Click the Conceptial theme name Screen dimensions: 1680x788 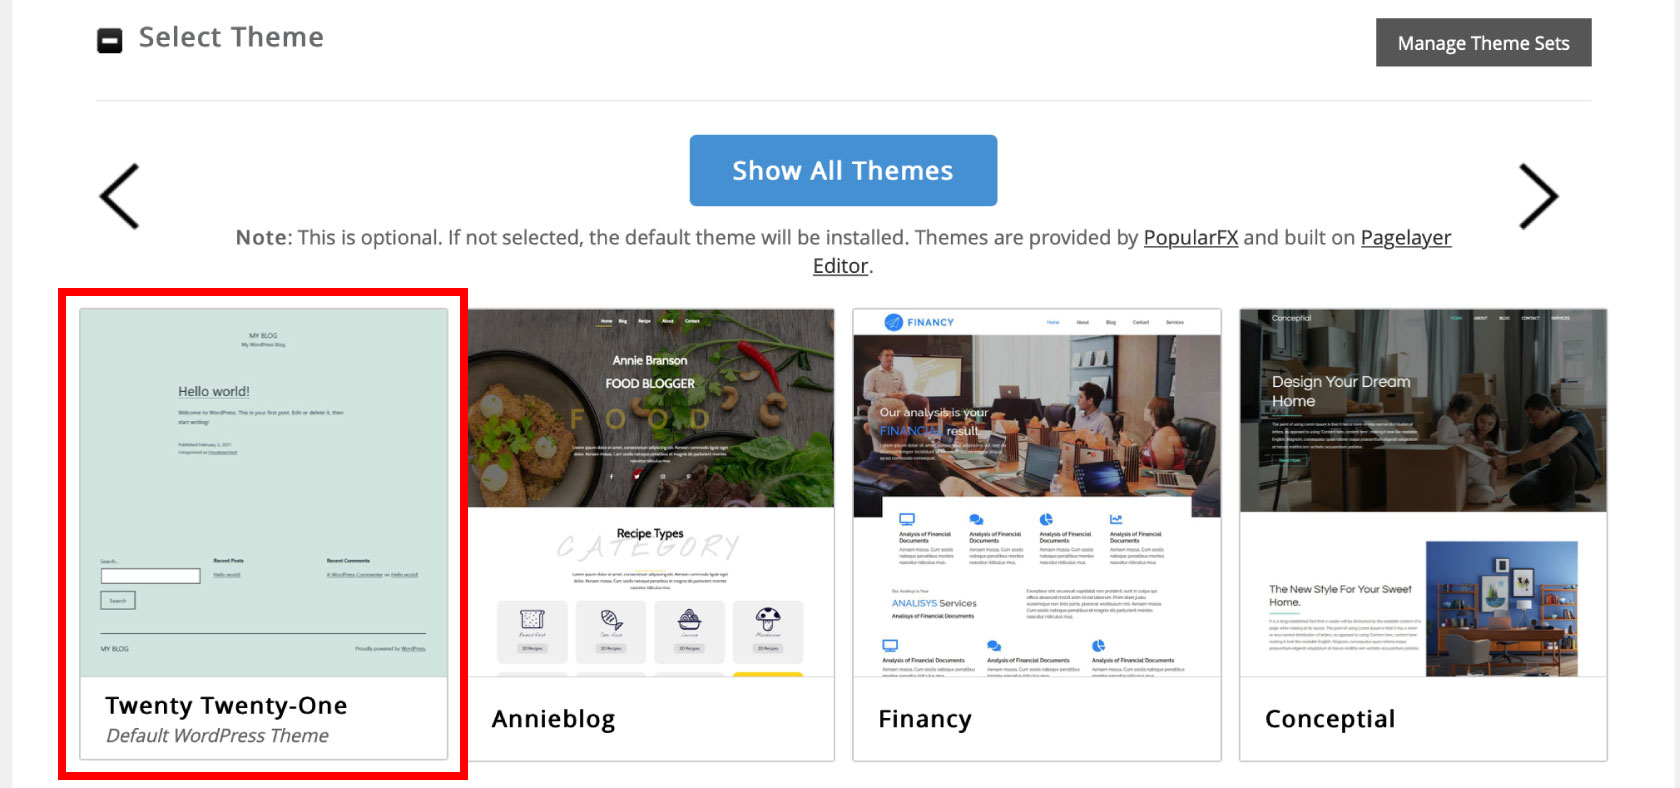(1330, 719)
